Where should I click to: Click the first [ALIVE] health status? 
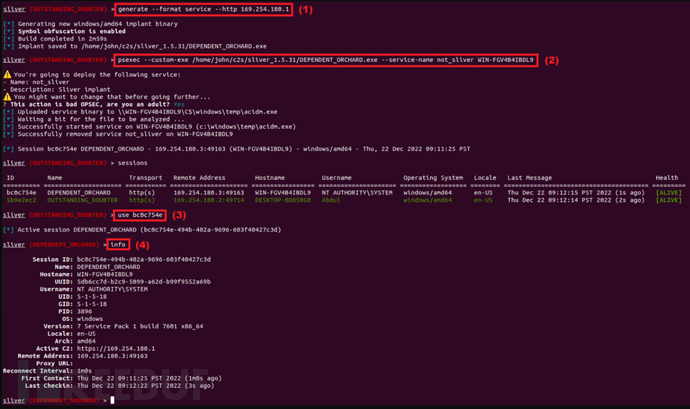(668, 193)
